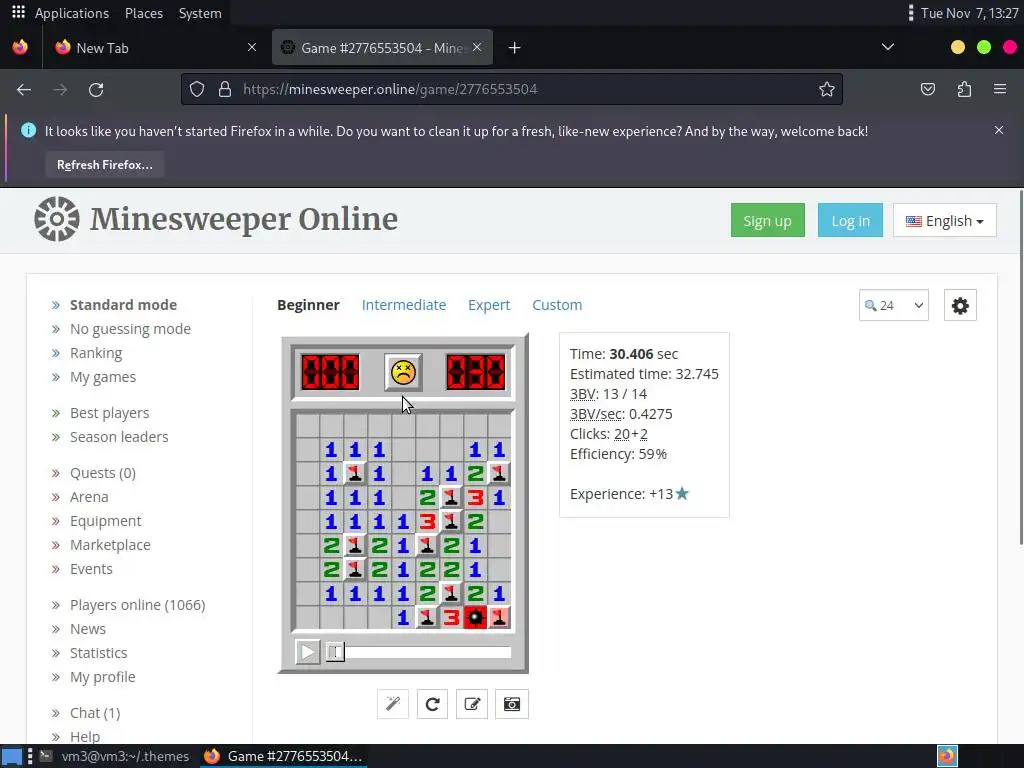This screenshot has height=768, width=1024.
Task: Open Chat (1)
Action: click(95, 713)
